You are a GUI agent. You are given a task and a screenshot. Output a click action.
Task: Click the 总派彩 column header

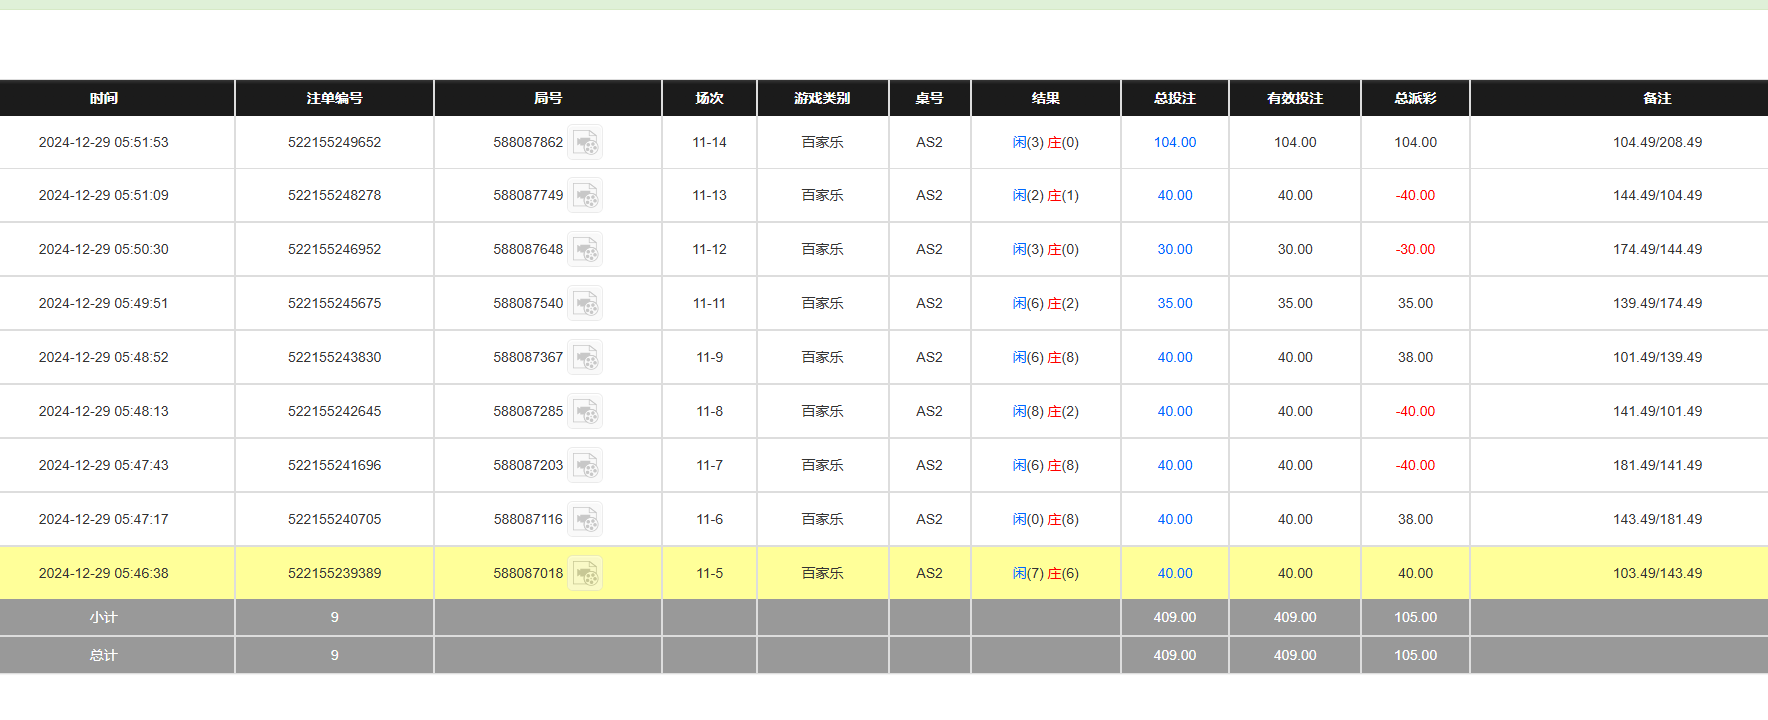tap(1415, 98)
